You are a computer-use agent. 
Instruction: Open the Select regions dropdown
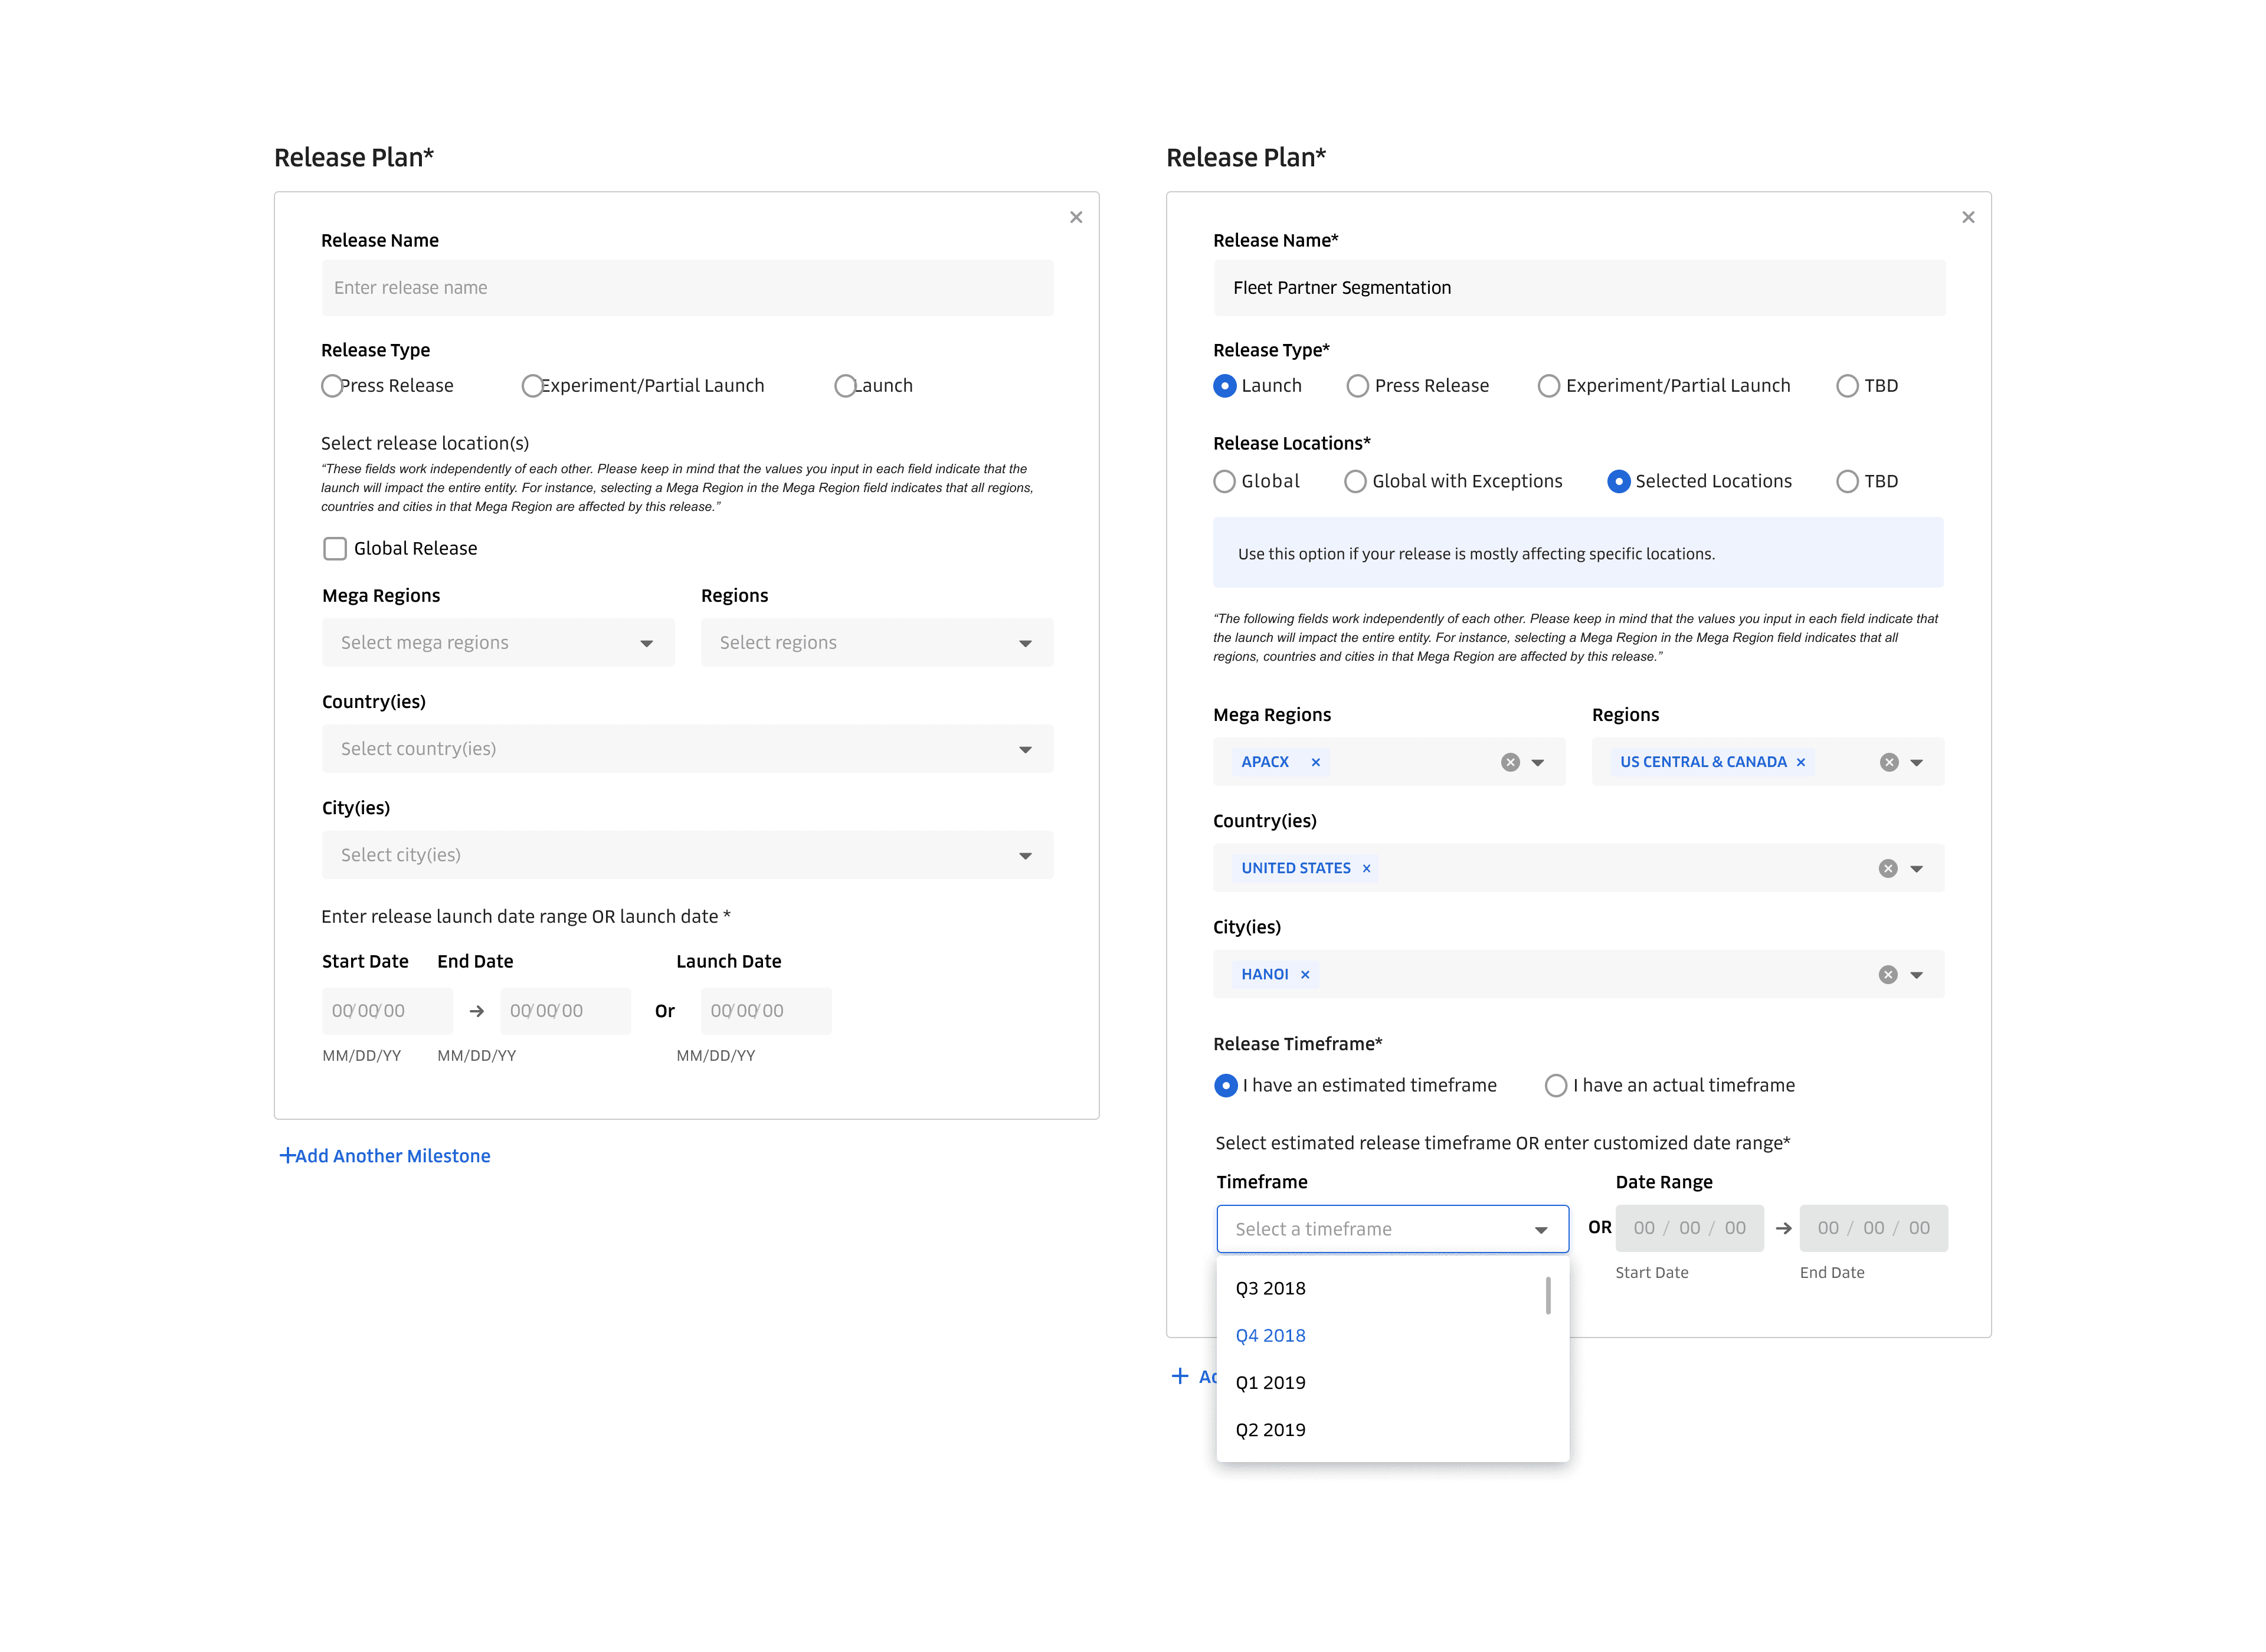pos(877,642)
